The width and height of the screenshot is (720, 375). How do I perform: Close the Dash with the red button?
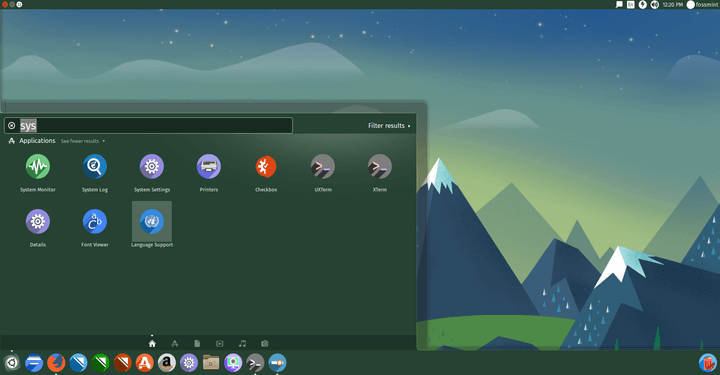tap(5, 4)
